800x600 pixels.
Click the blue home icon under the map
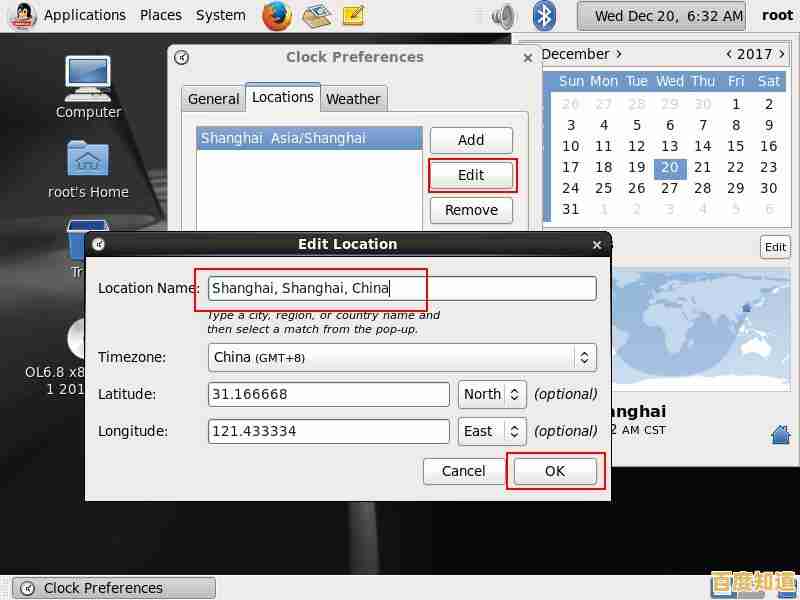point(779,434)
